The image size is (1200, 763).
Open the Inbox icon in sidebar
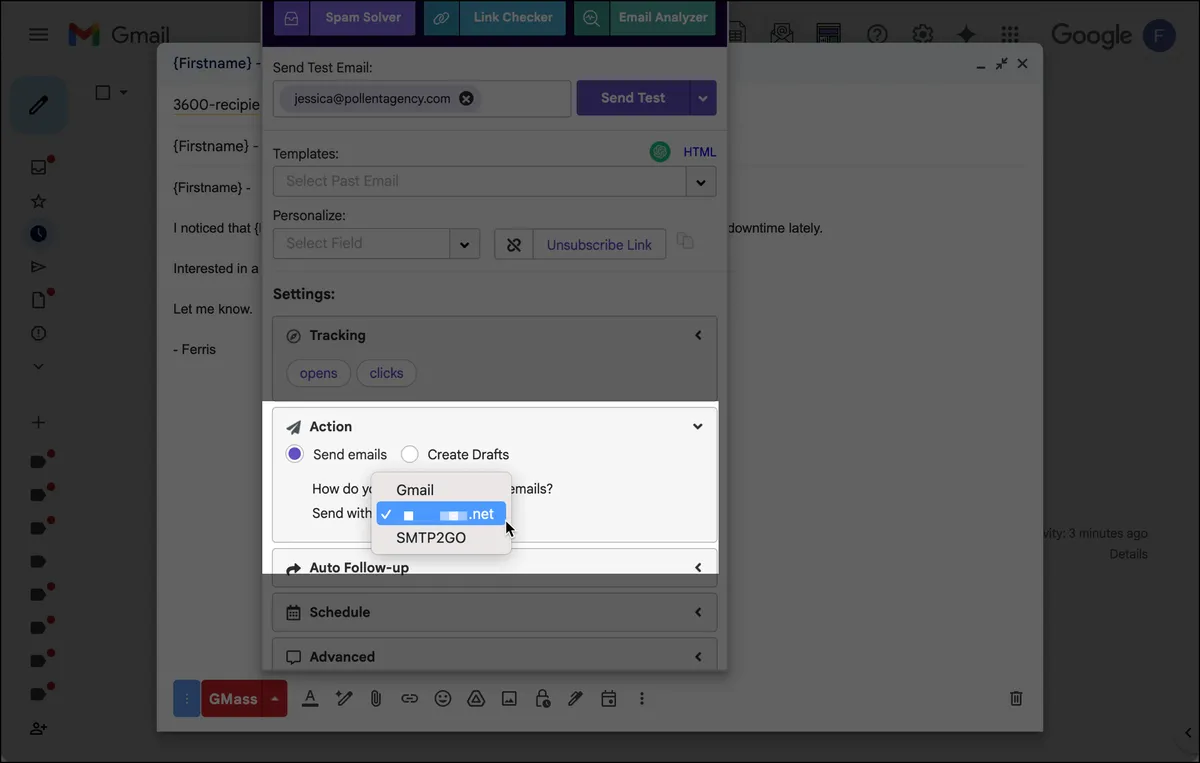38,167
